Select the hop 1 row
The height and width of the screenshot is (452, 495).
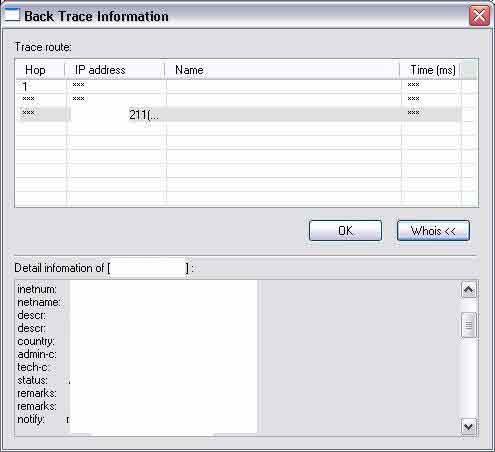pyautogui.click(x=238, y=87)
